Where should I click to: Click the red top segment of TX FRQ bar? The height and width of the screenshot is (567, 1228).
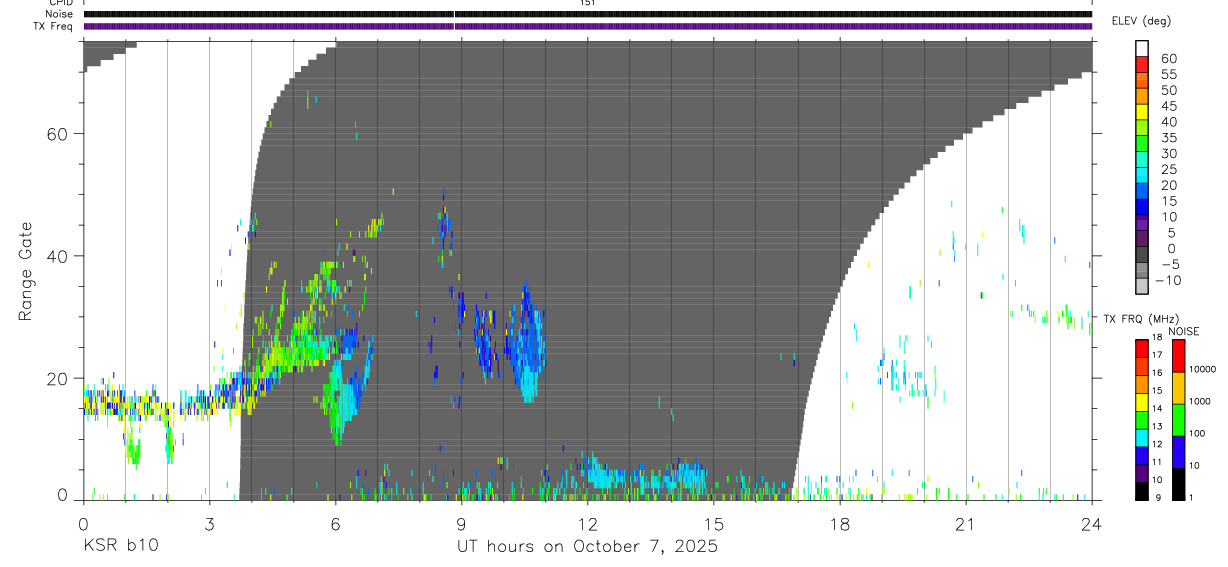(1142, 349)
